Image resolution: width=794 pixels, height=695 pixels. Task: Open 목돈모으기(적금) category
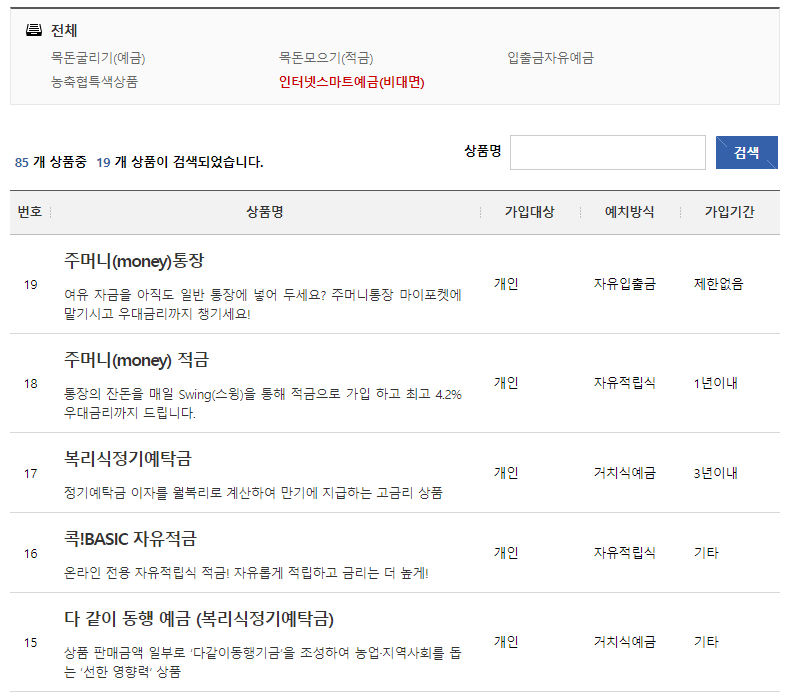click(x=326, y=58)
